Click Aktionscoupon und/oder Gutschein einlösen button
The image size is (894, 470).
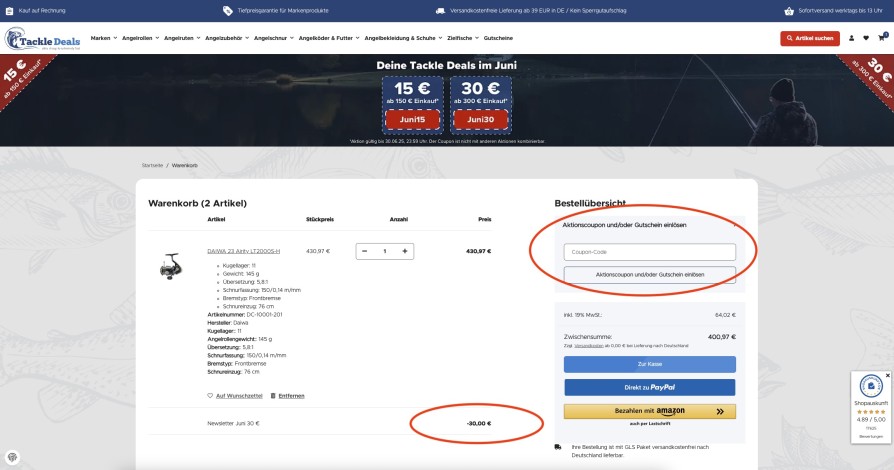point(649,275)
